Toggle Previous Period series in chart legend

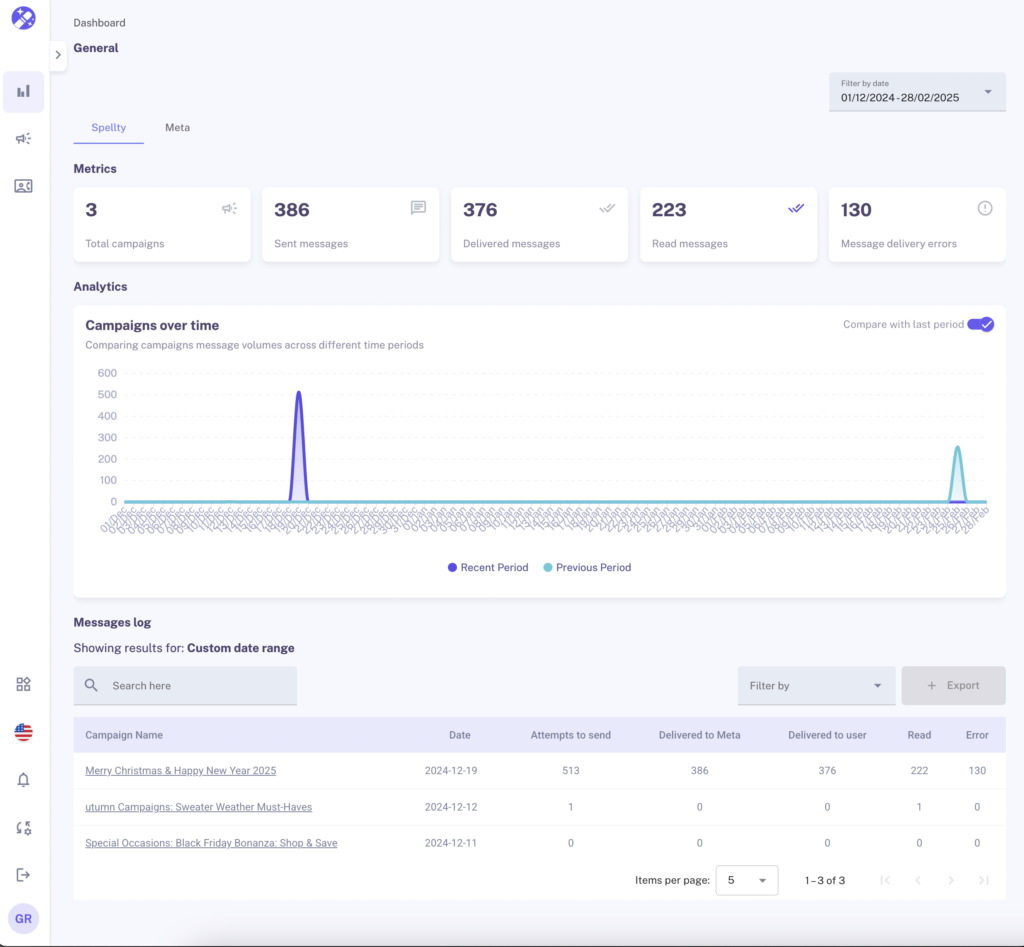coord(587,568)
